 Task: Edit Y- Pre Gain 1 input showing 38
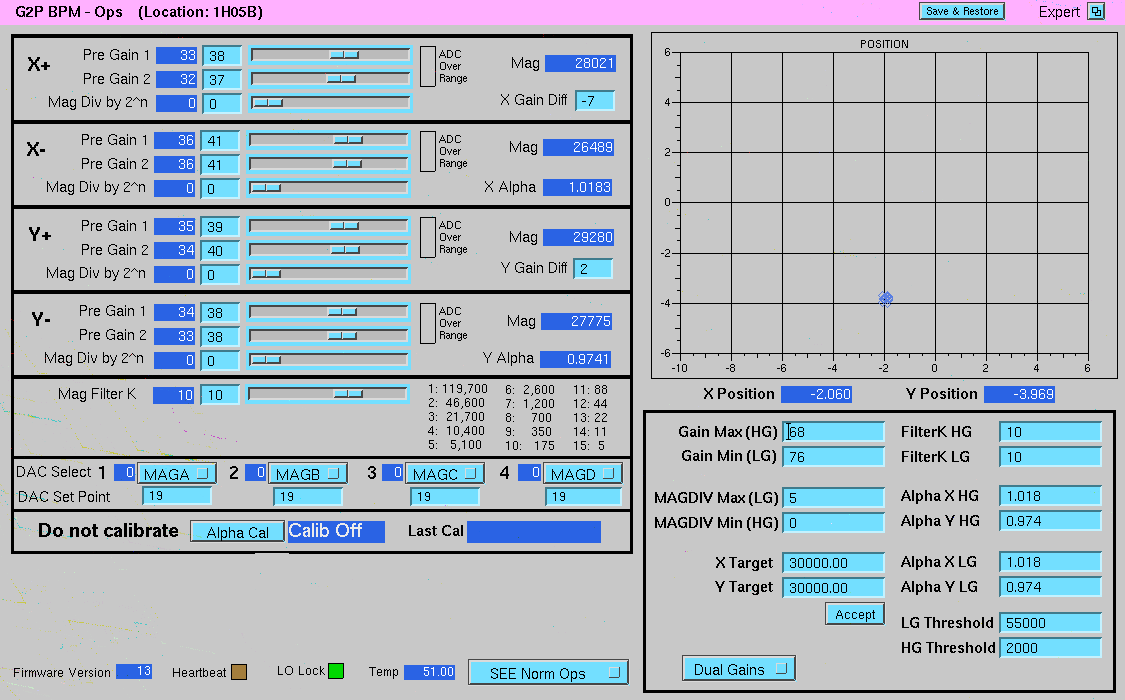click(x=220, y=313)
